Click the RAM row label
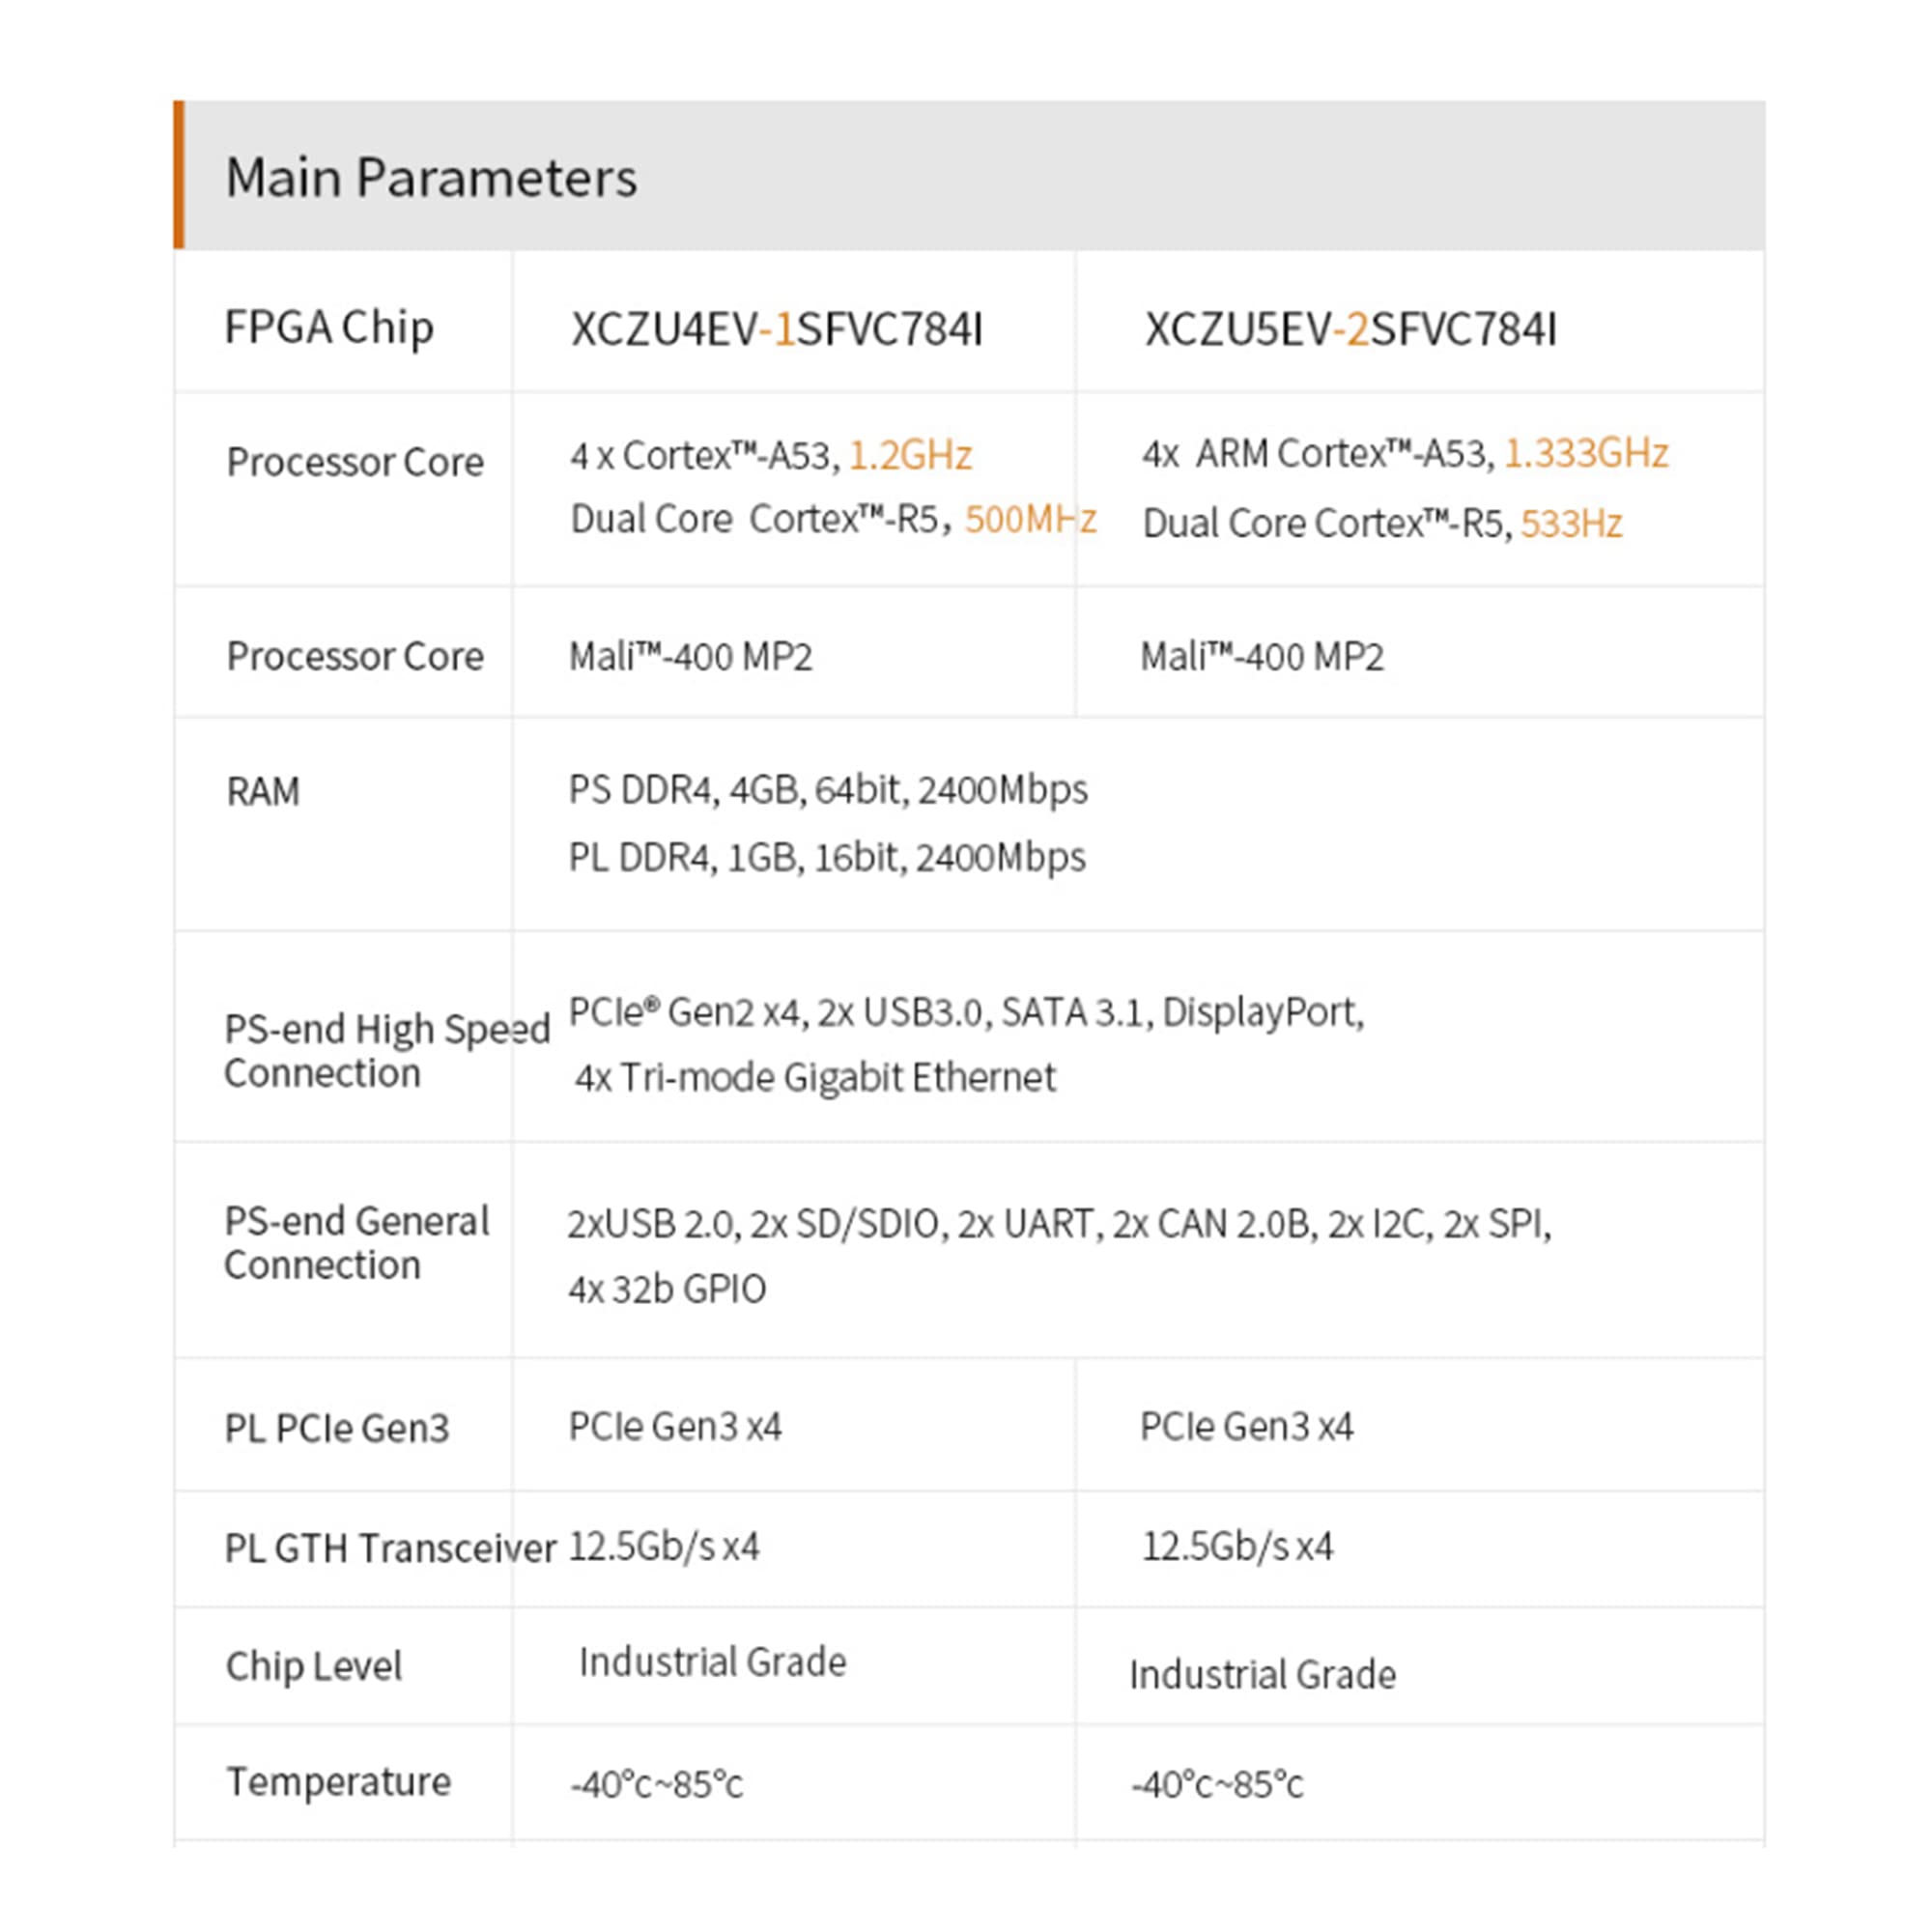1932x1932 pixels. (x=263, y=792)
